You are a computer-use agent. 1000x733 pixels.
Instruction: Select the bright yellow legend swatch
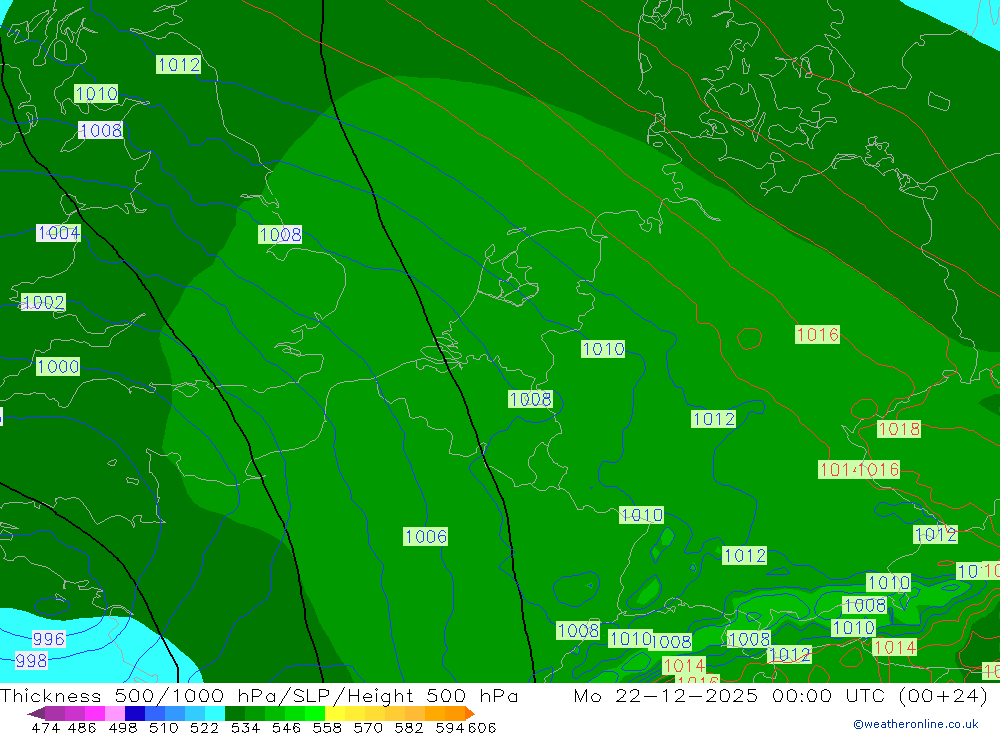335,713
